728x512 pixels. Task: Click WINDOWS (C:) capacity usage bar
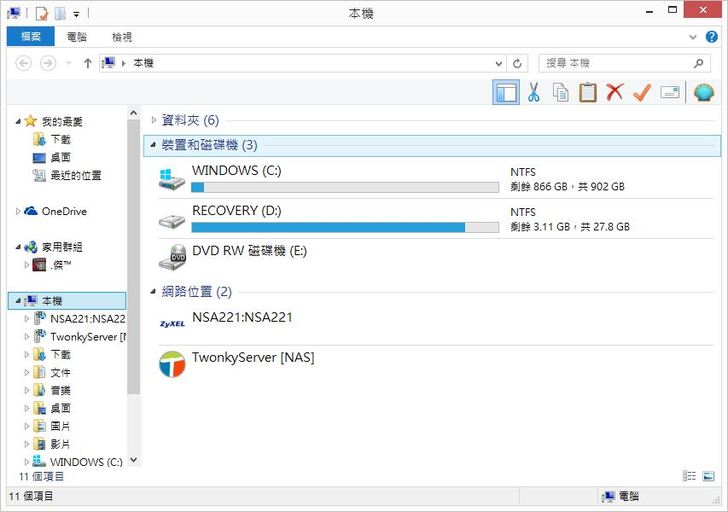coord(345,187)
